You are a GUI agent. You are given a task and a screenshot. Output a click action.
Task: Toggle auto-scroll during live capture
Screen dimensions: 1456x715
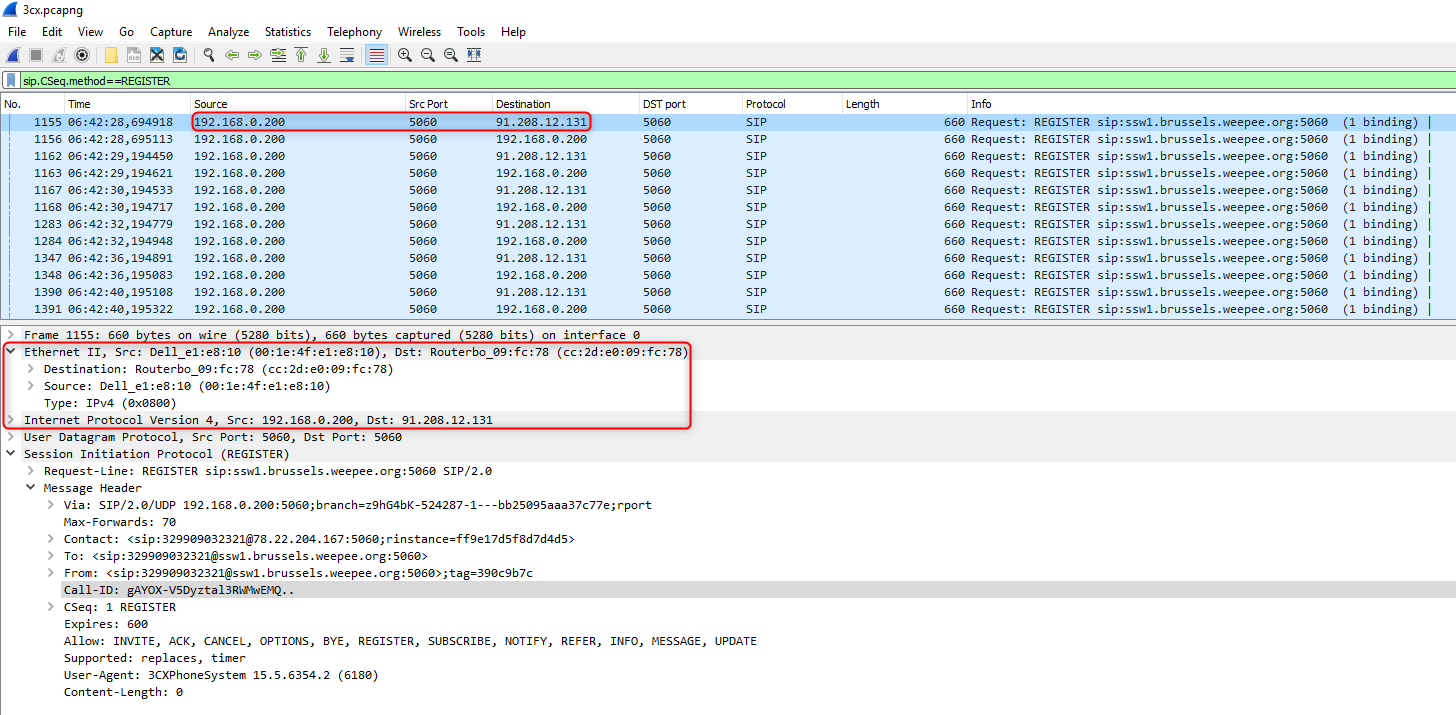(x=347, y=55)
